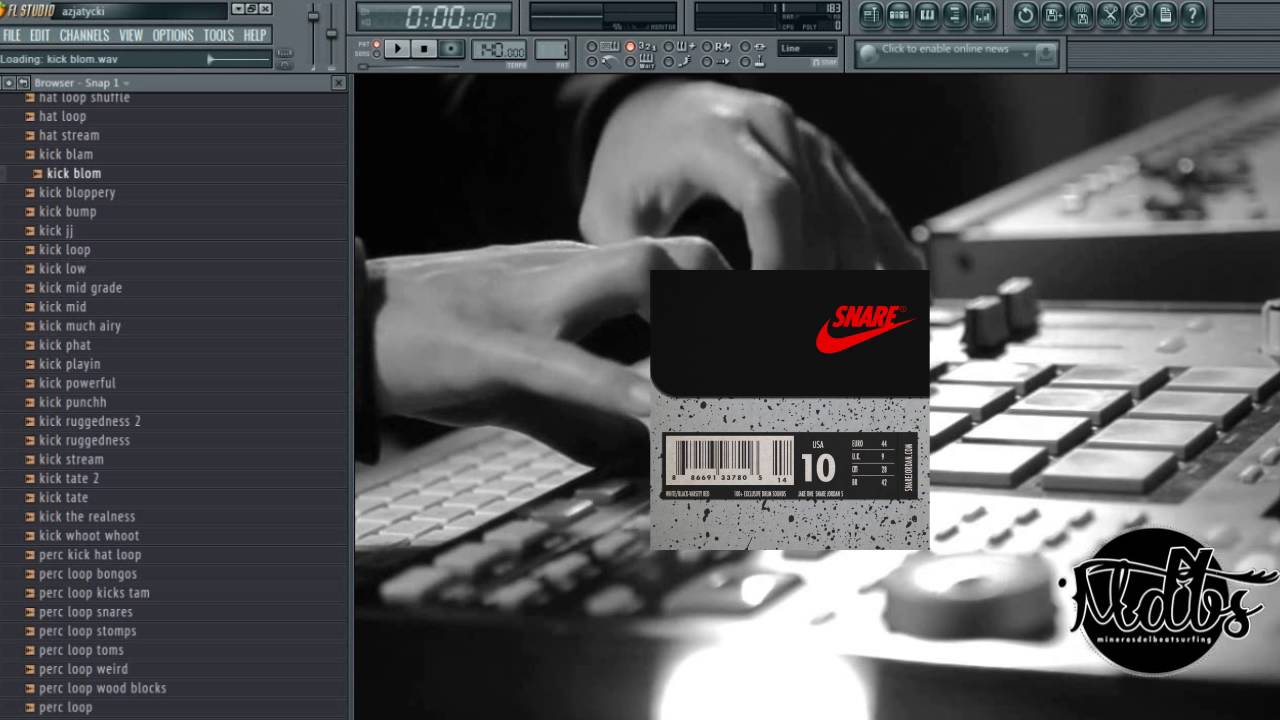Open the HELP menu

pyautogui.click(x=255, y=35)
